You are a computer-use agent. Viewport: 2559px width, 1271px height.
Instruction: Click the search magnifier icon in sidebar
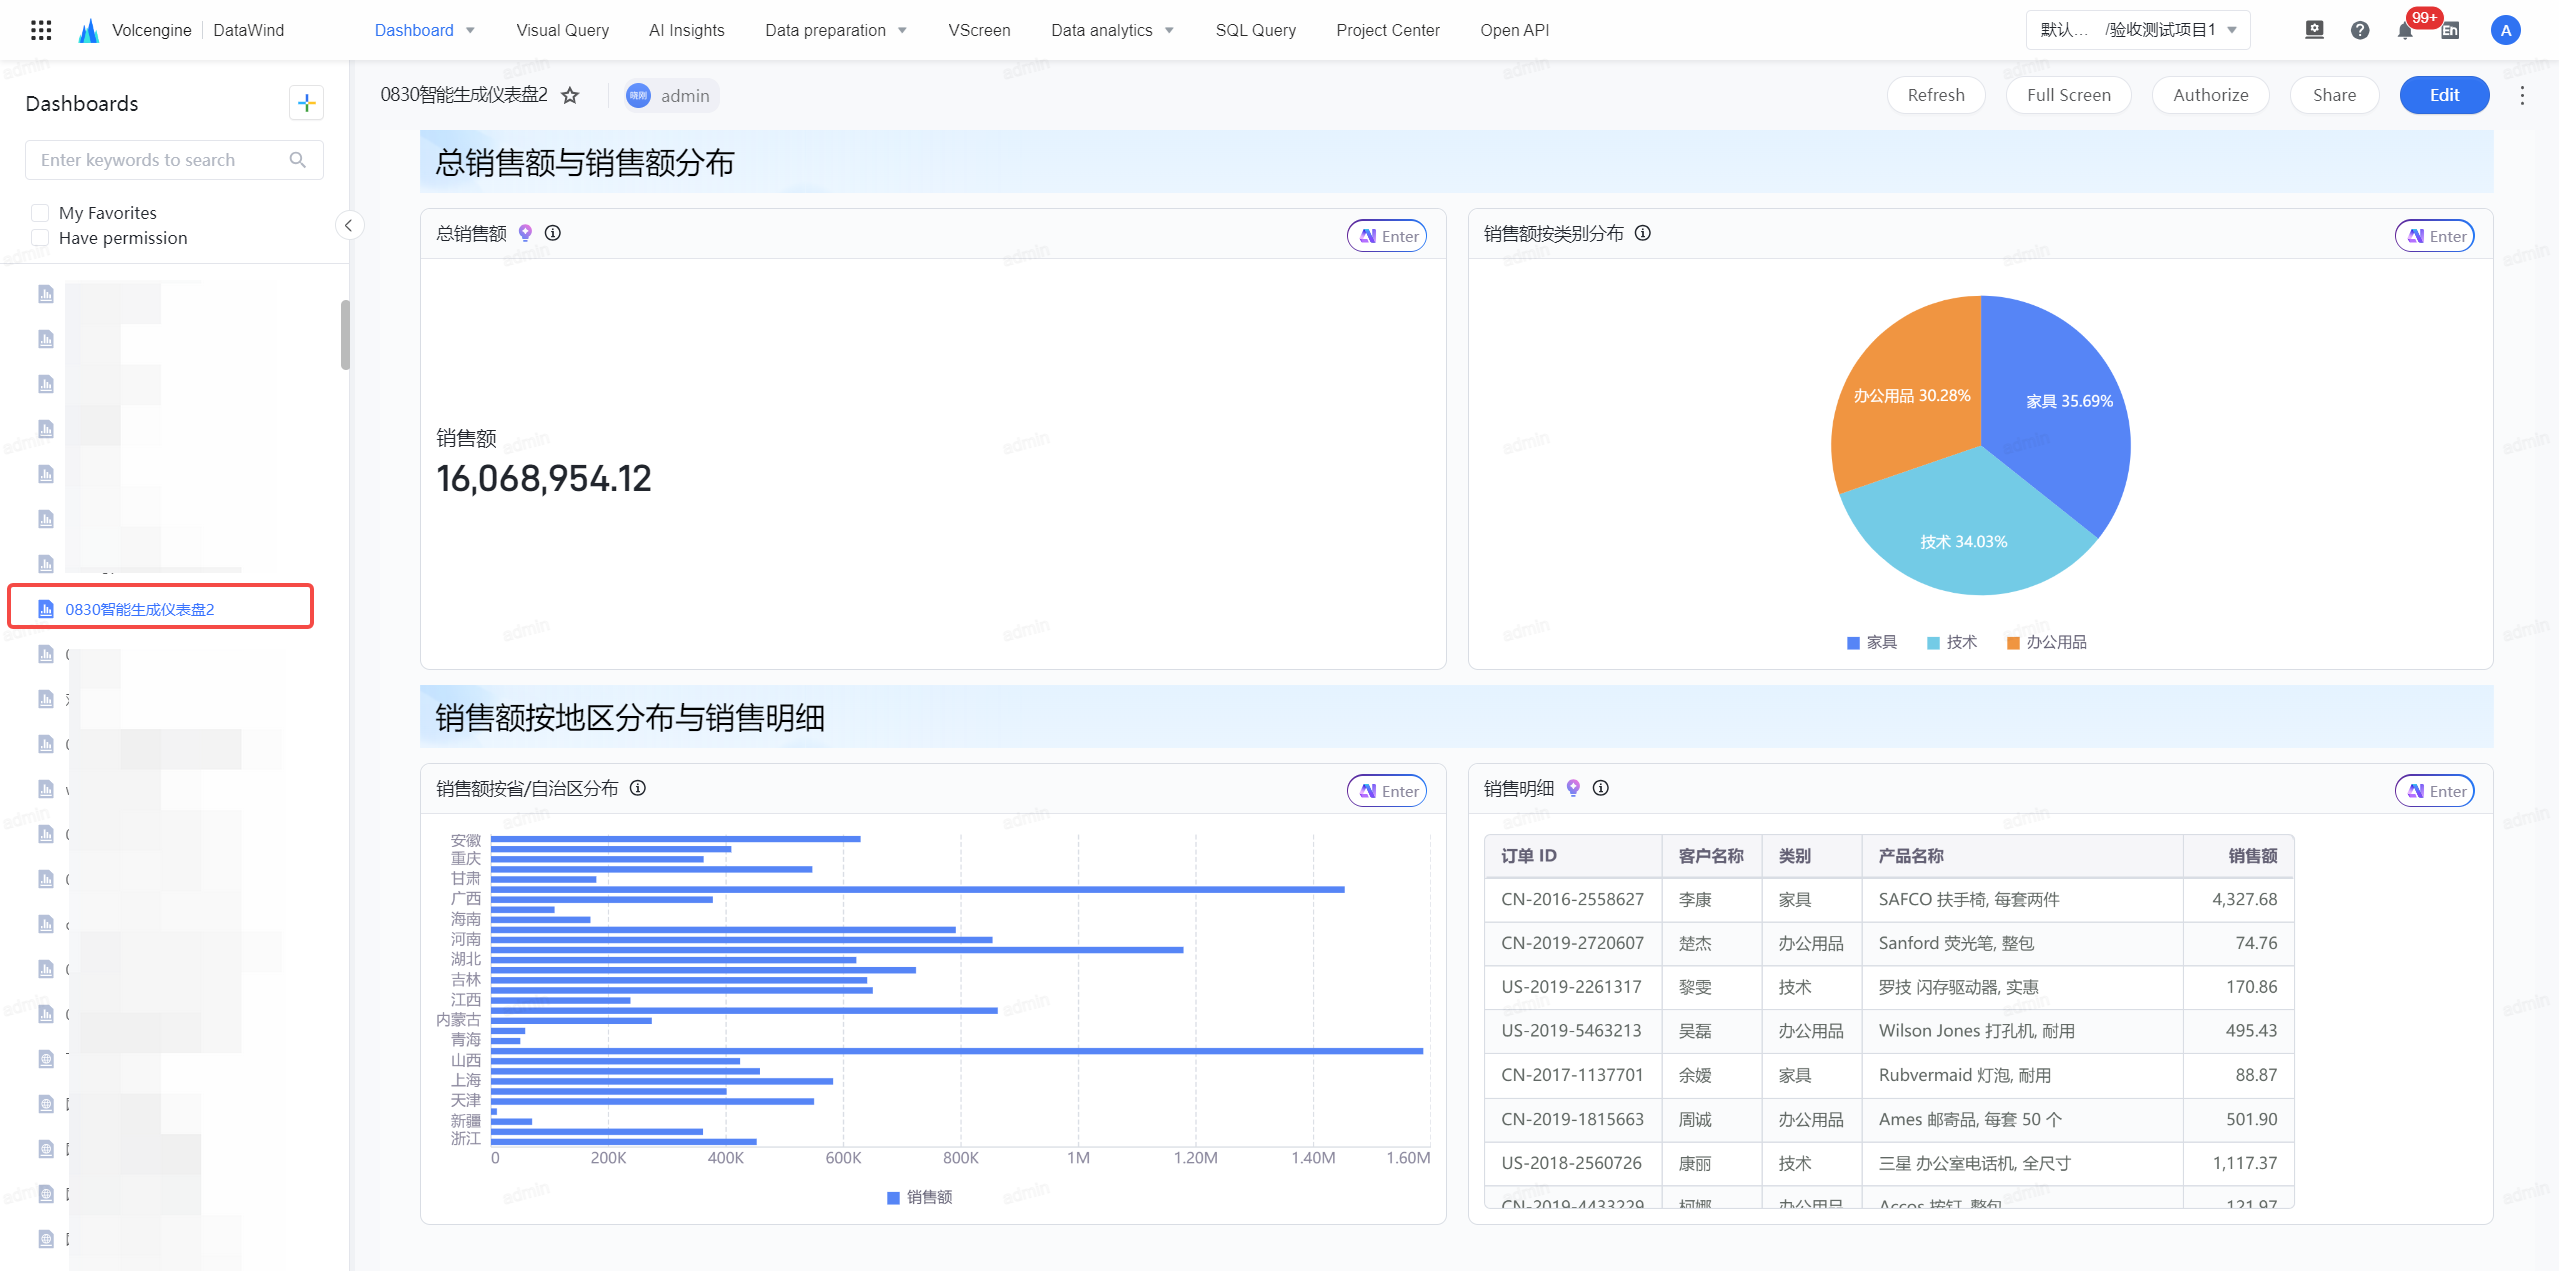297,160
